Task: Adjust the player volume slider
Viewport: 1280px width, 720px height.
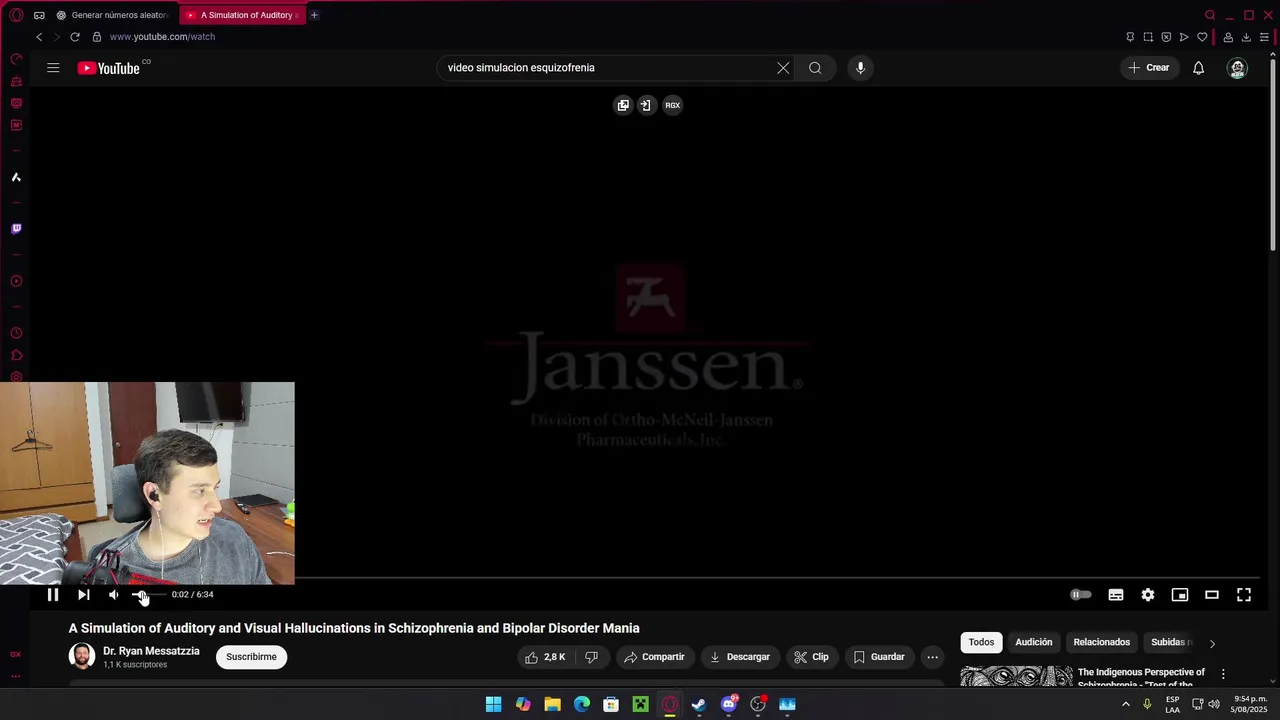Action: (x=147, y=594)
